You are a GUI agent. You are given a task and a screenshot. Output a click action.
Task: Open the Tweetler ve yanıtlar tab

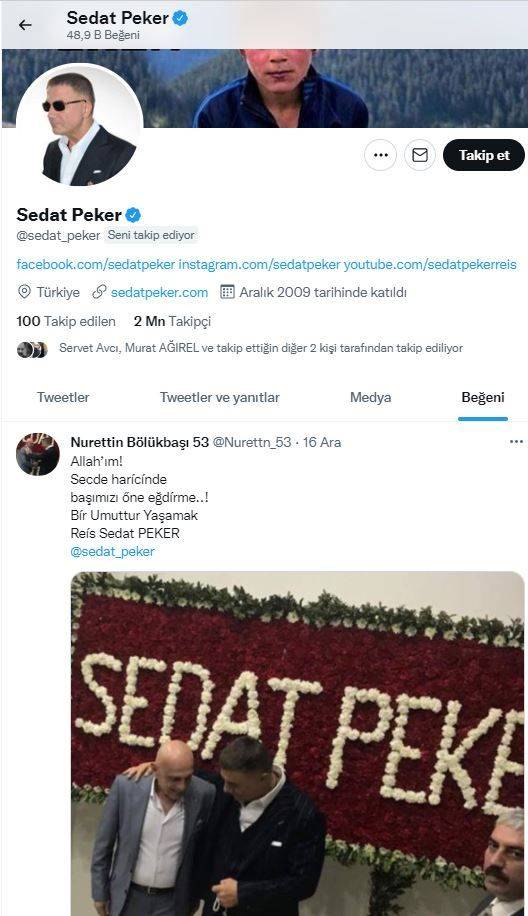pyautogui.click(x=220, y=398)
